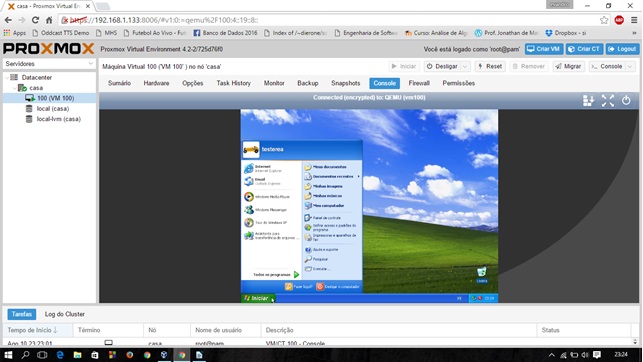
Task: Open the Adblock extension icon
Action: click(x=619, y=20)
